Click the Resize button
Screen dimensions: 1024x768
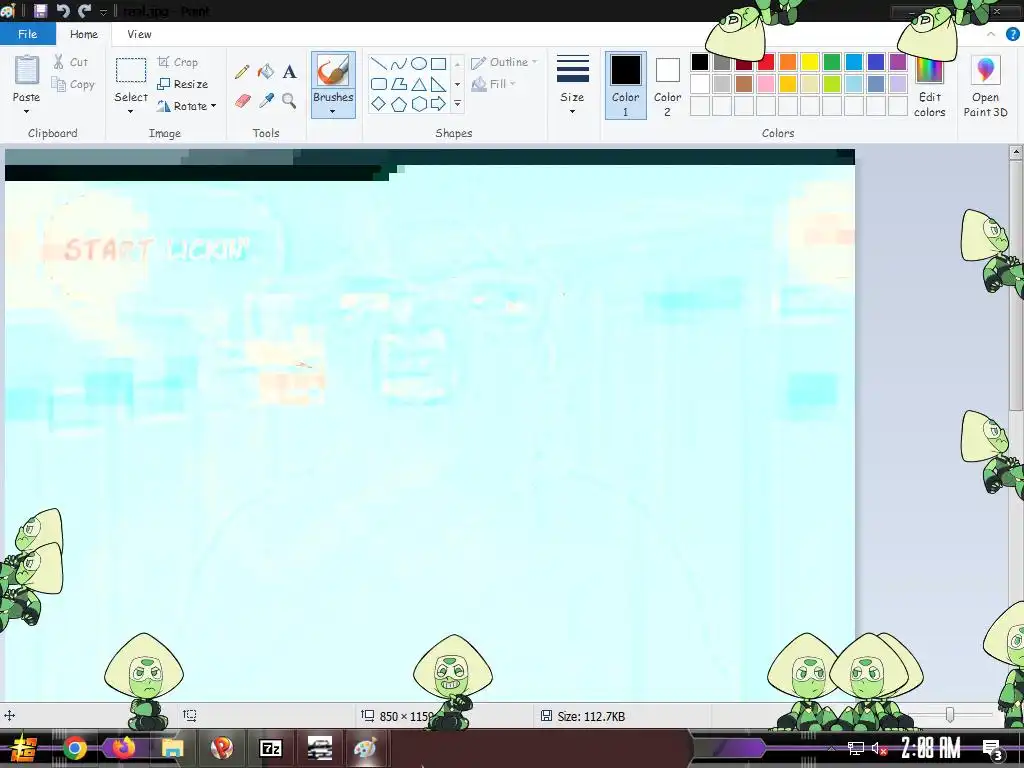coord(183,84)
